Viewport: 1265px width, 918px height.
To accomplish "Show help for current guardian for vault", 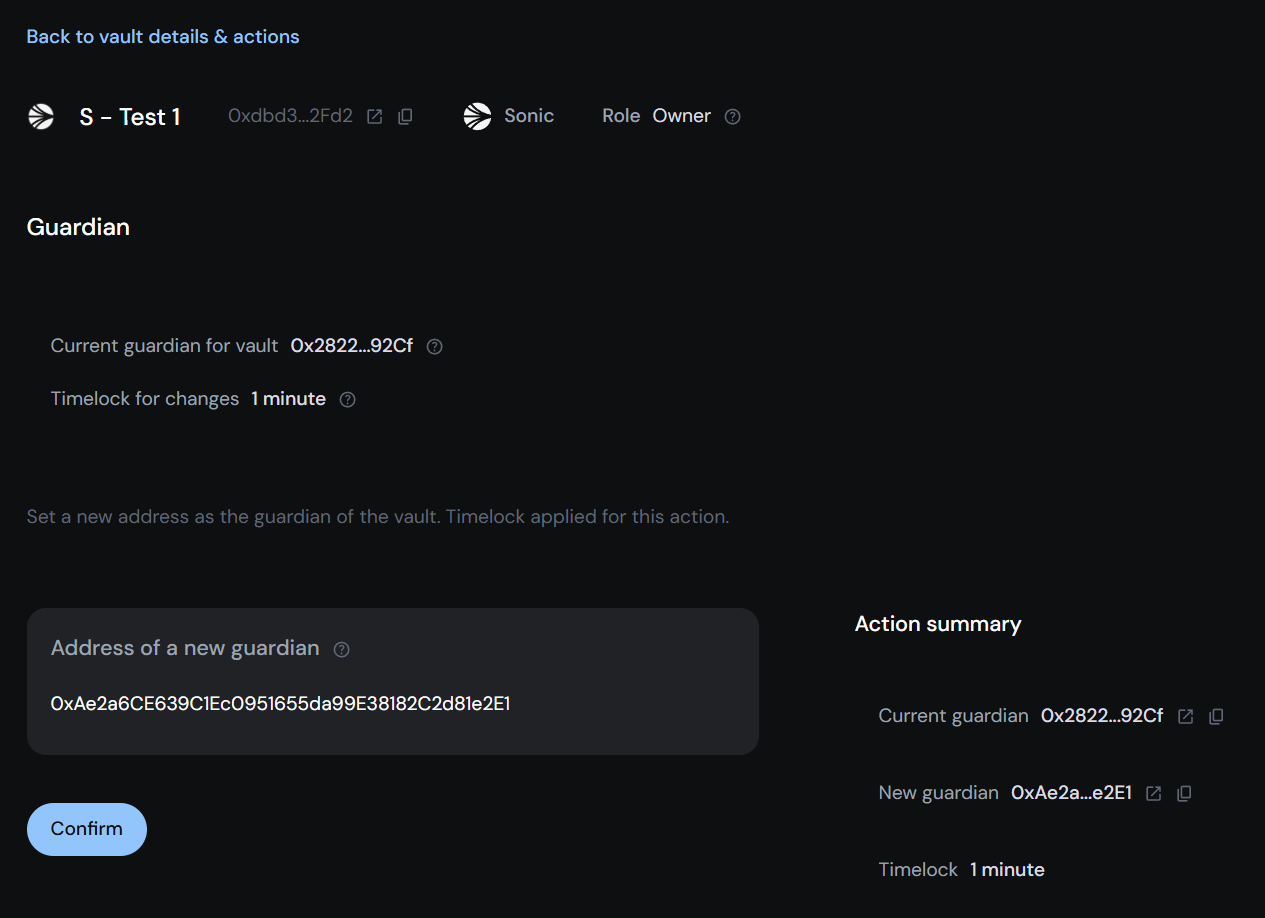I will coord(434,347).
